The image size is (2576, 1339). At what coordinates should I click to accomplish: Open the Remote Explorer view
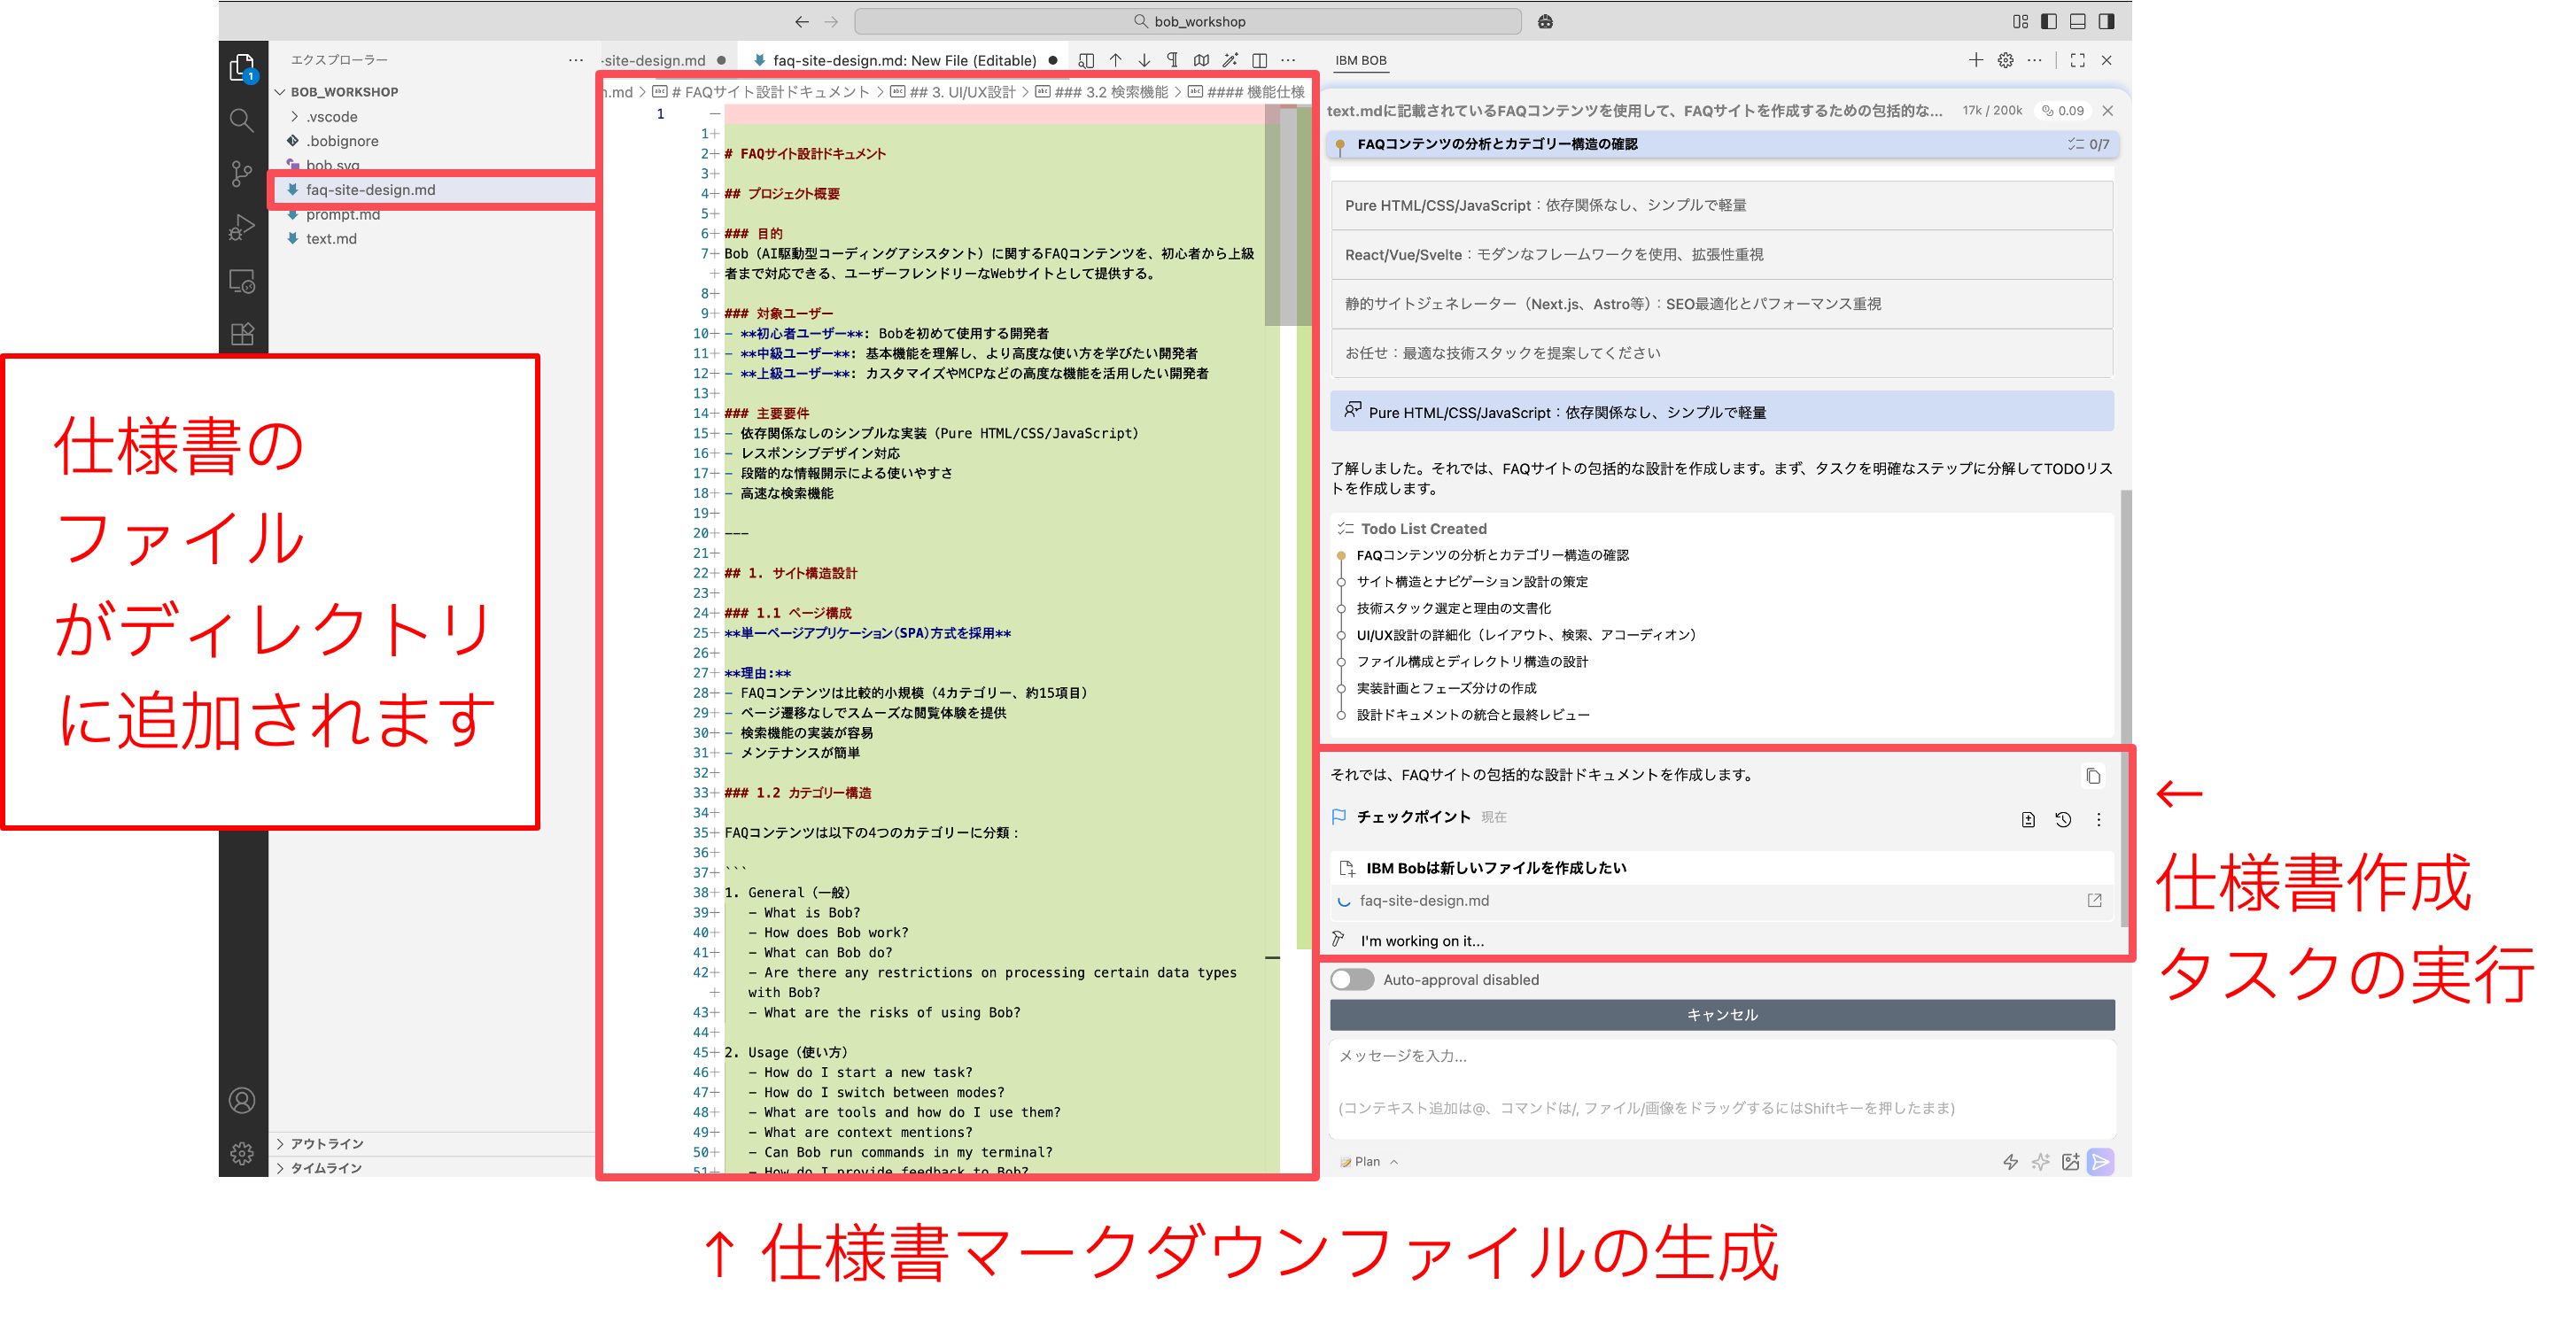242,281
